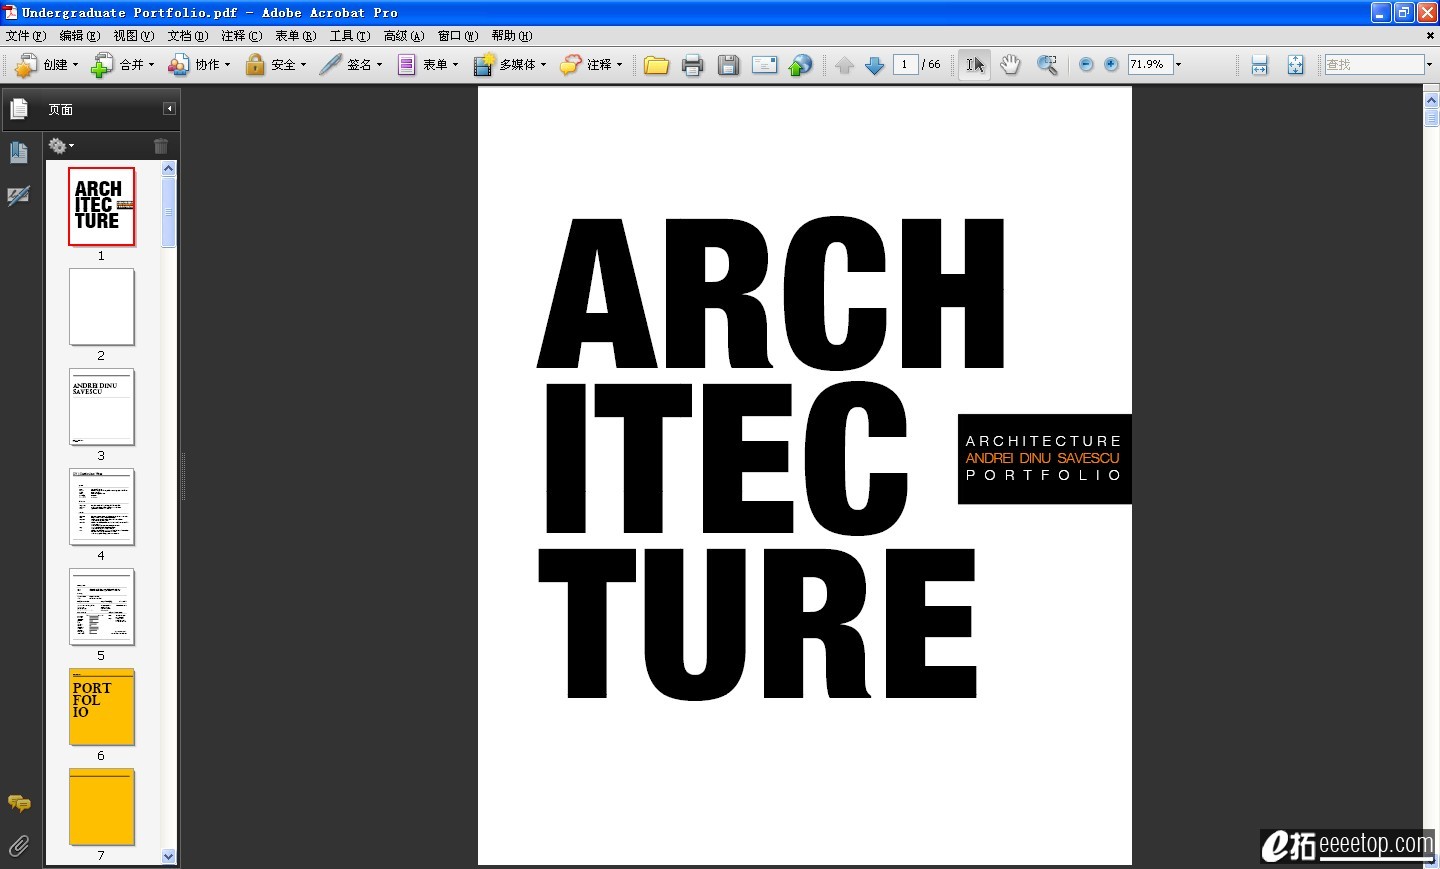Open the find options dropdown arrow
This screenshot has height=869, width=1440.
(1430, 65)
